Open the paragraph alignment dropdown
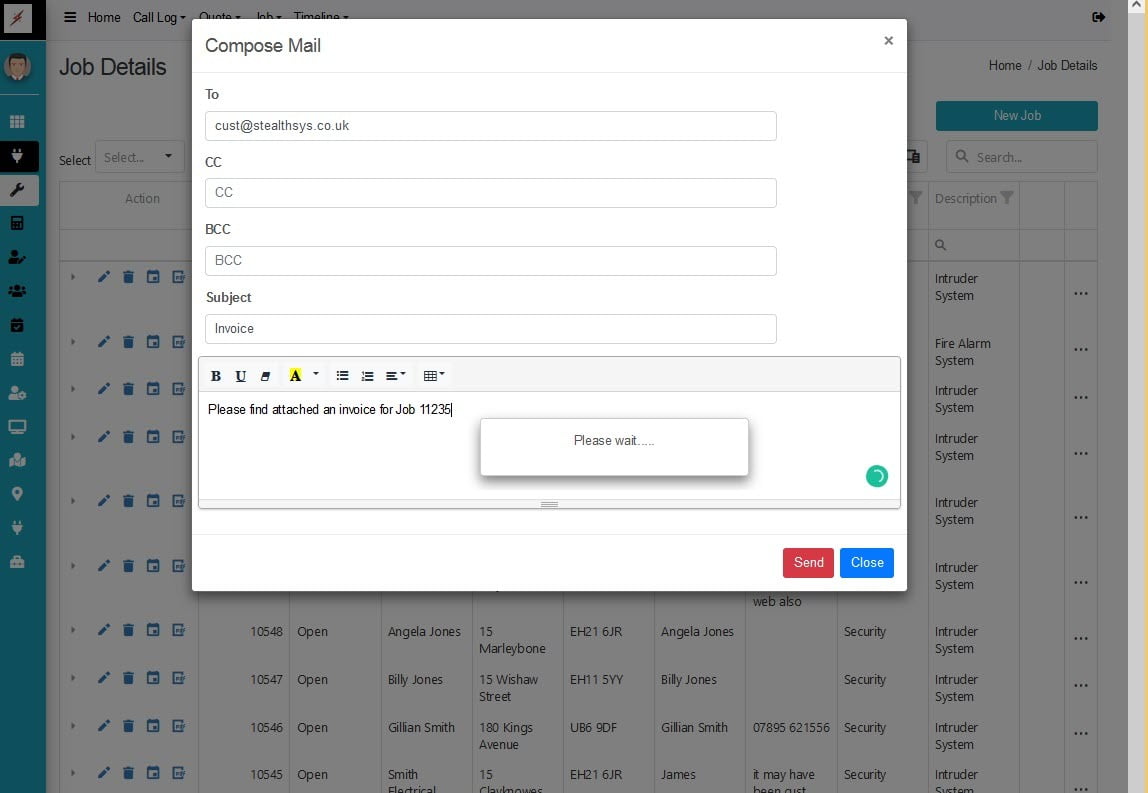1148x793 pixels. point(396,376)
